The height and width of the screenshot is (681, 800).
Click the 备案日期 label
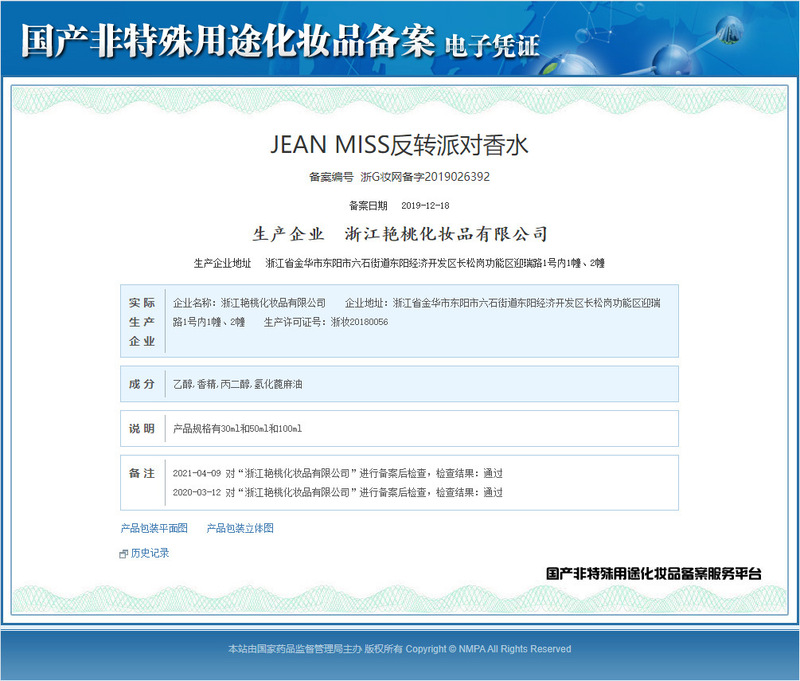368,206
